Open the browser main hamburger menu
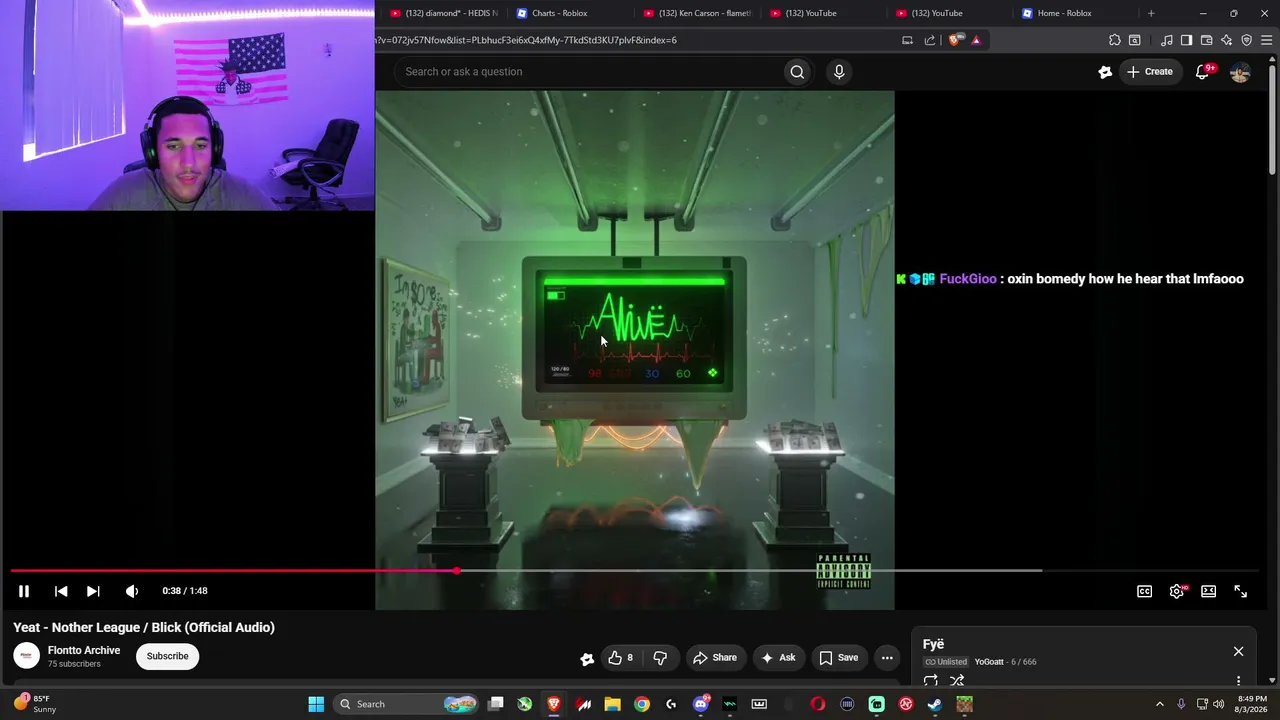Viewport: 1280px width, 720px height. coord(1268,40)
